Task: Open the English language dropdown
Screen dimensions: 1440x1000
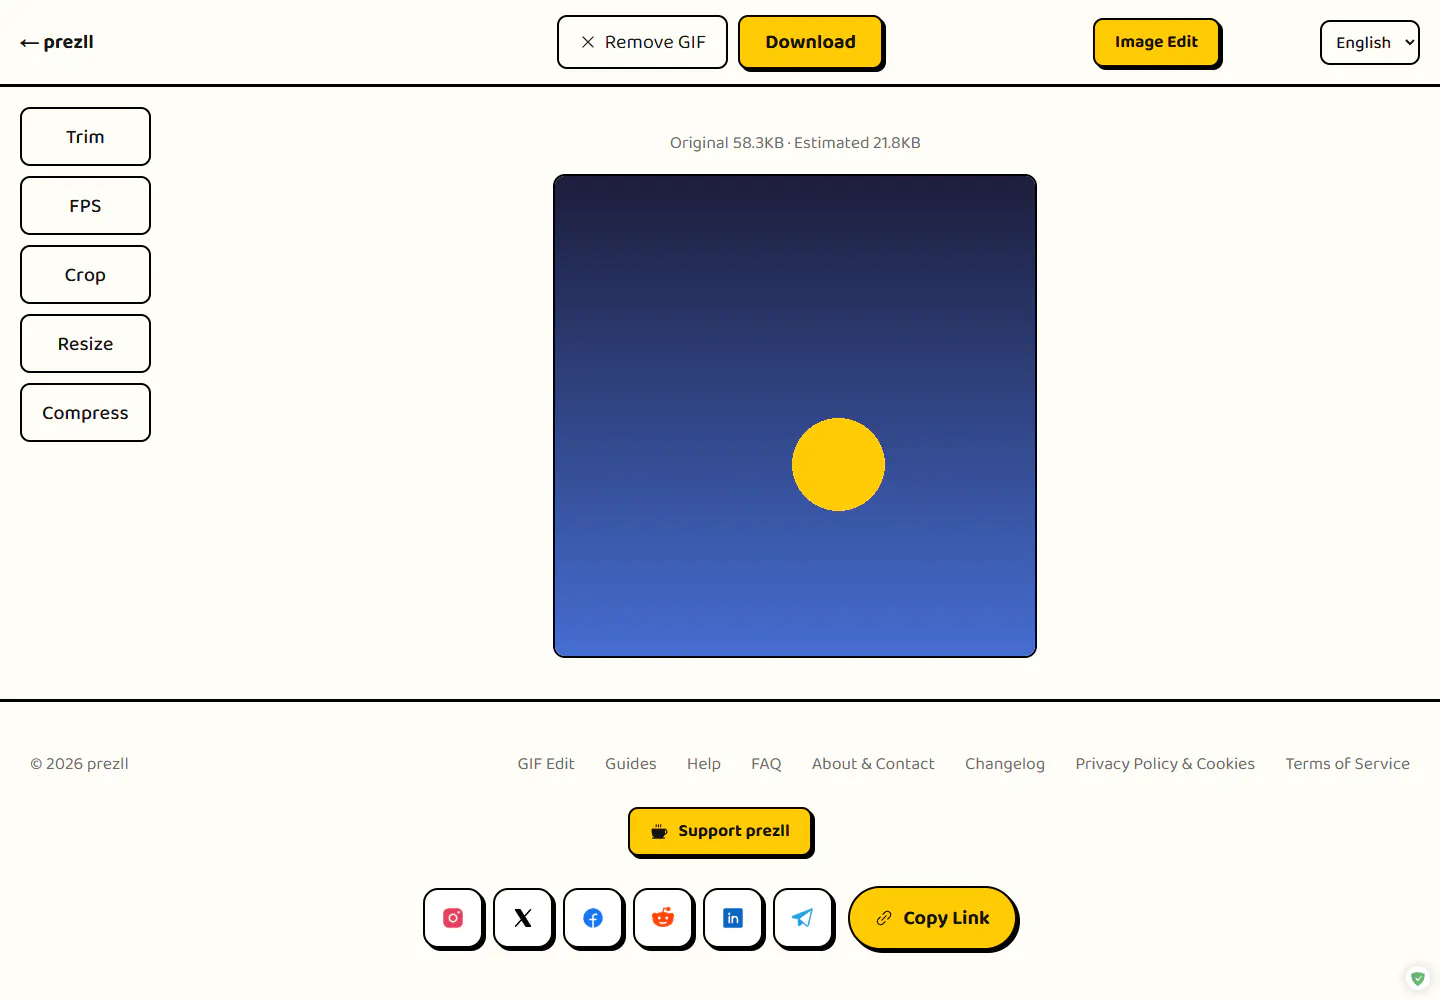Action: (x=1369, y=42)
